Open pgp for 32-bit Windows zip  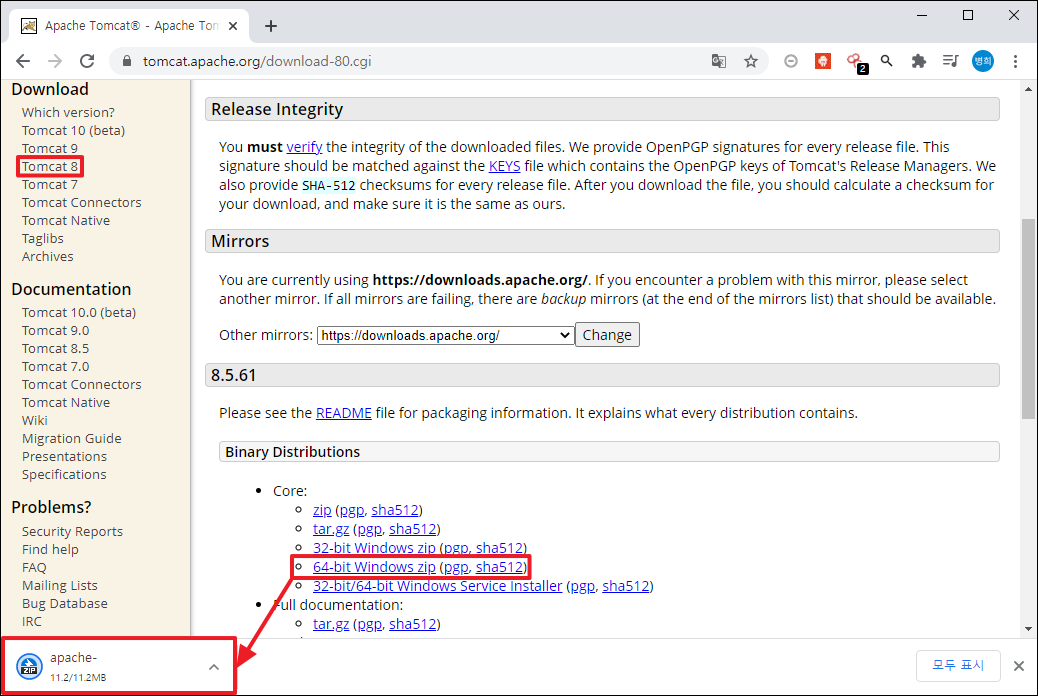click(456, 548)
